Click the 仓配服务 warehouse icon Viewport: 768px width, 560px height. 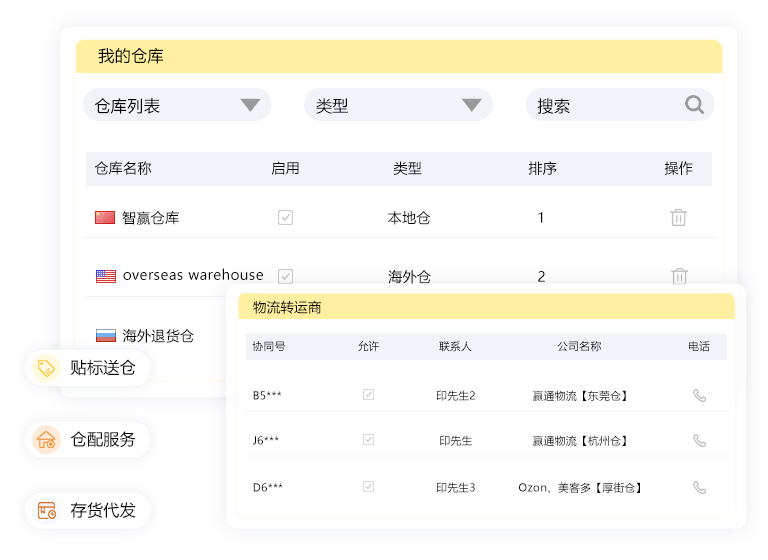46,439
